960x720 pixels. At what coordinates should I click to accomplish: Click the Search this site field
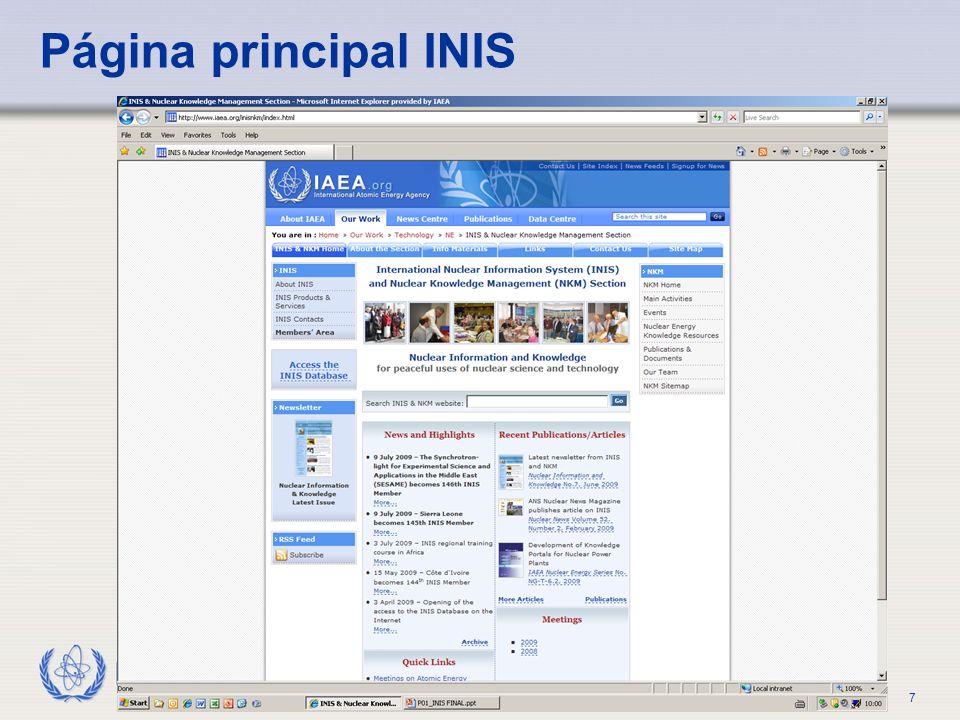coord(659,217)
